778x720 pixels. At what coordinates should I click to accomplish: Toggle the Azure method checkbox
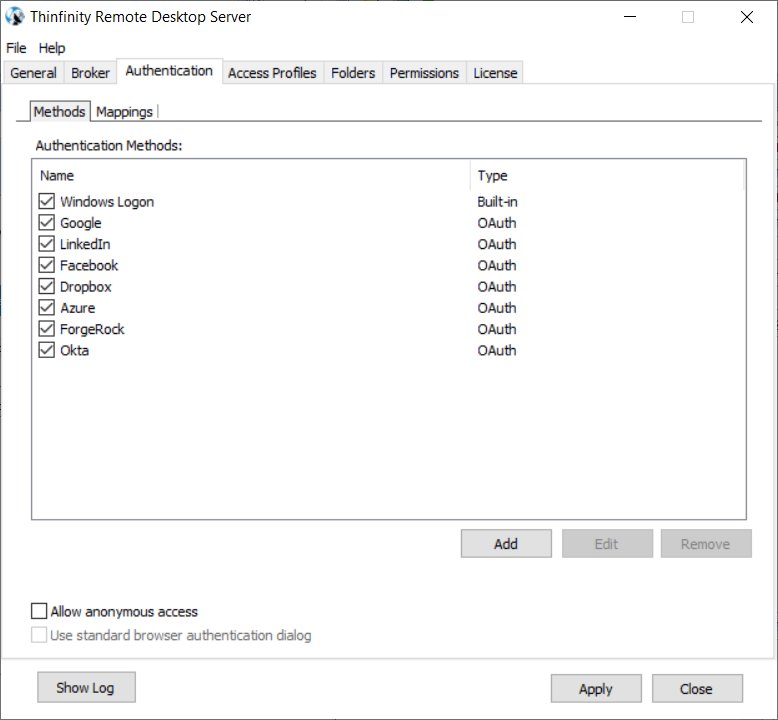click(47, 308)
